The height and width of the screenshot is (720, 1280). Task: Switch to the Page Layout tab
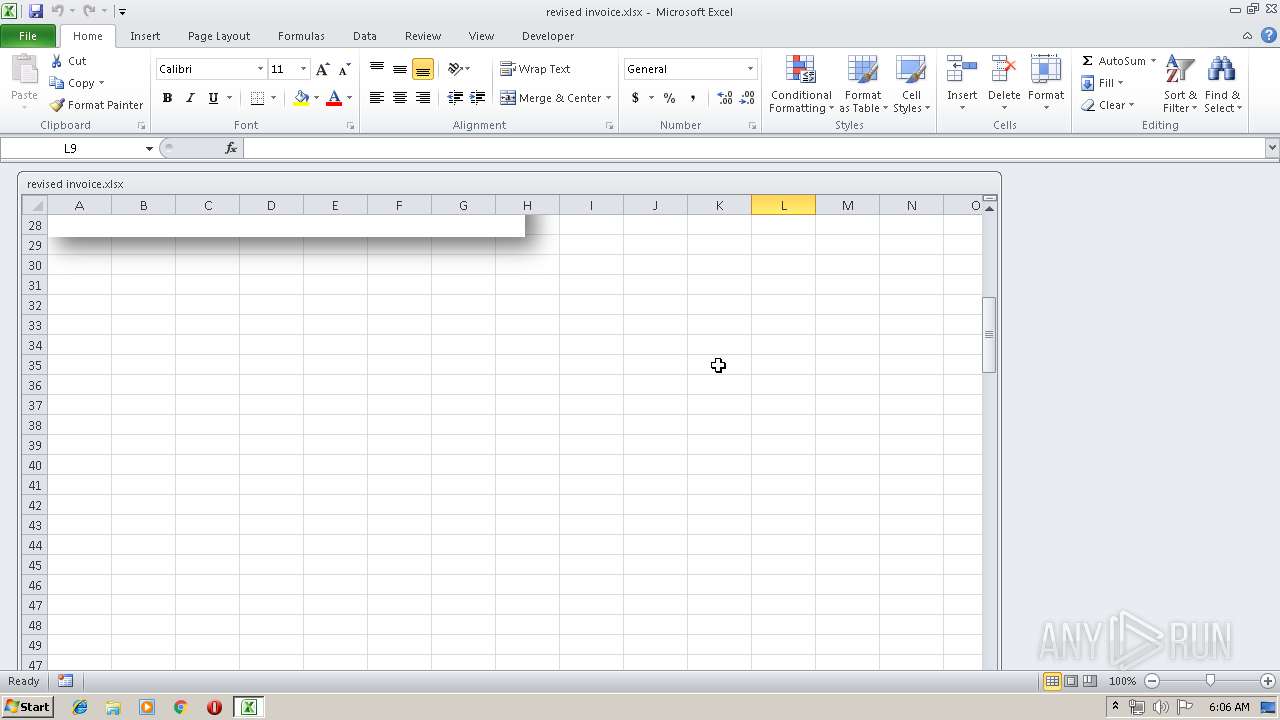(x=219, y=36)
